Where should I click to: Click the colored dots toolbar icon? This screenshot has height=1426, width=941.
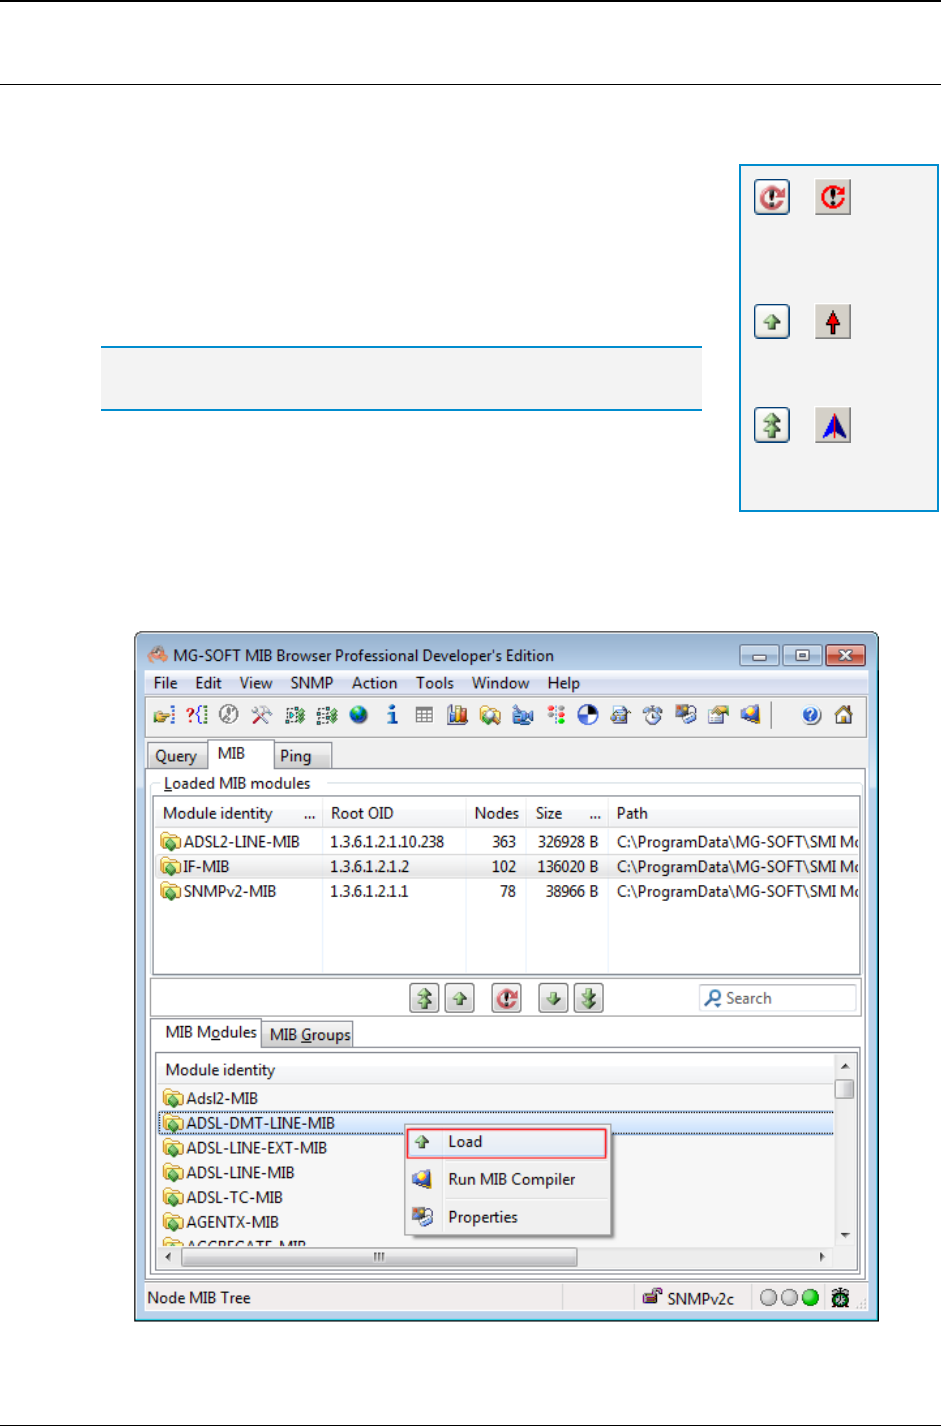coord(556,715)
